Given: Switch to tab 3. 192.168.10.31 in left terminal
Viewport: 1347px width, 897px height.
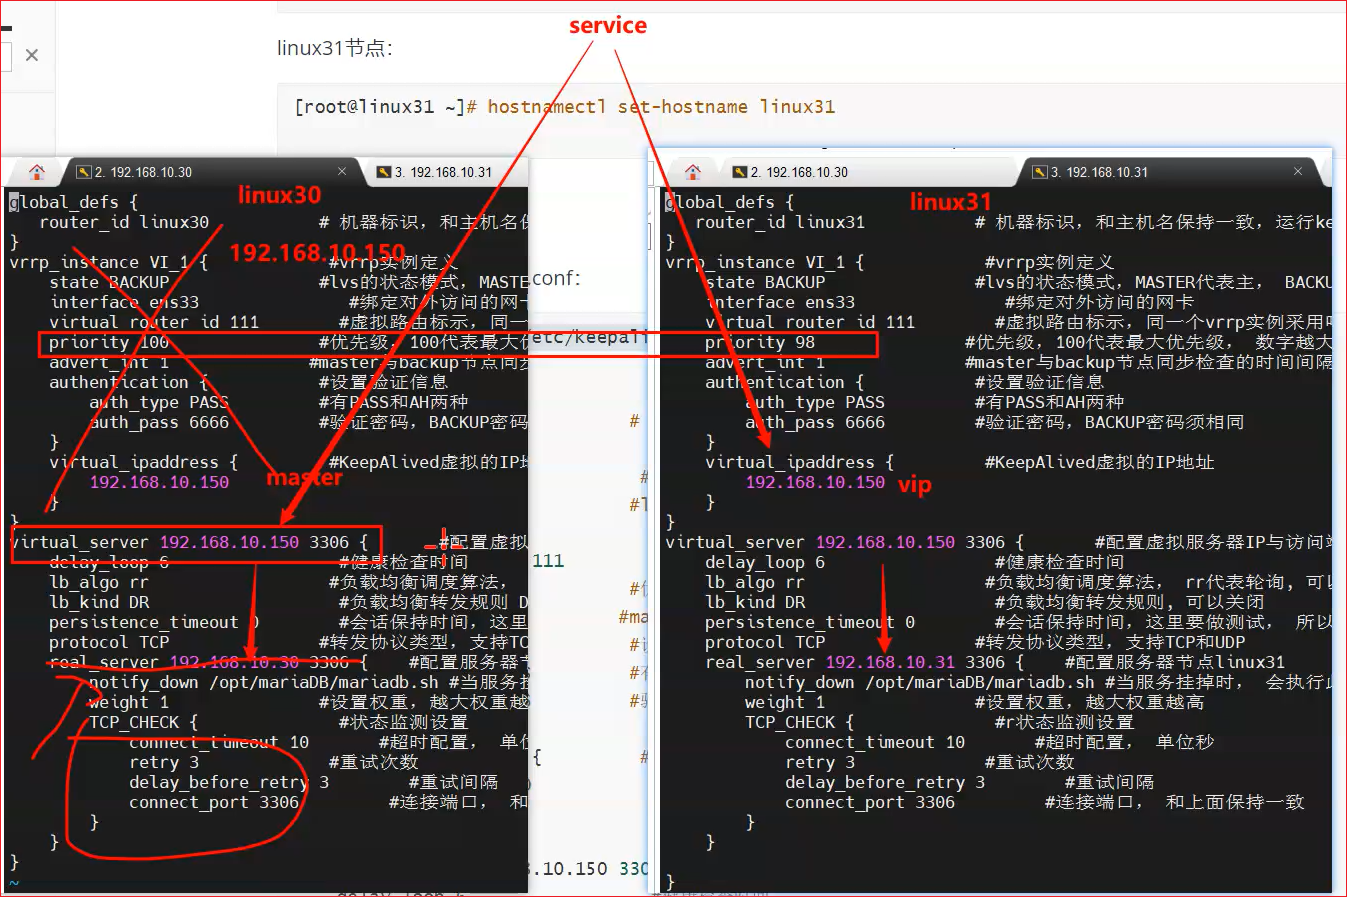Looking at the screenshot, I should (x=434, y=172).
